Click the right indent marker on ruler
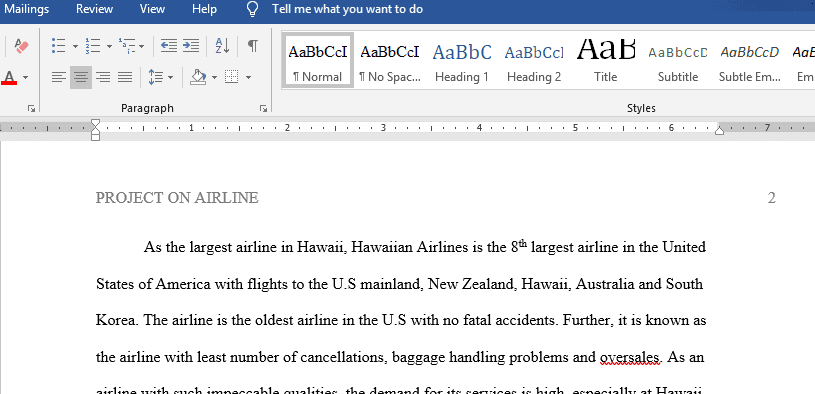Image resolution: width=815 pixels, height=394 pixels. [719, 130]
